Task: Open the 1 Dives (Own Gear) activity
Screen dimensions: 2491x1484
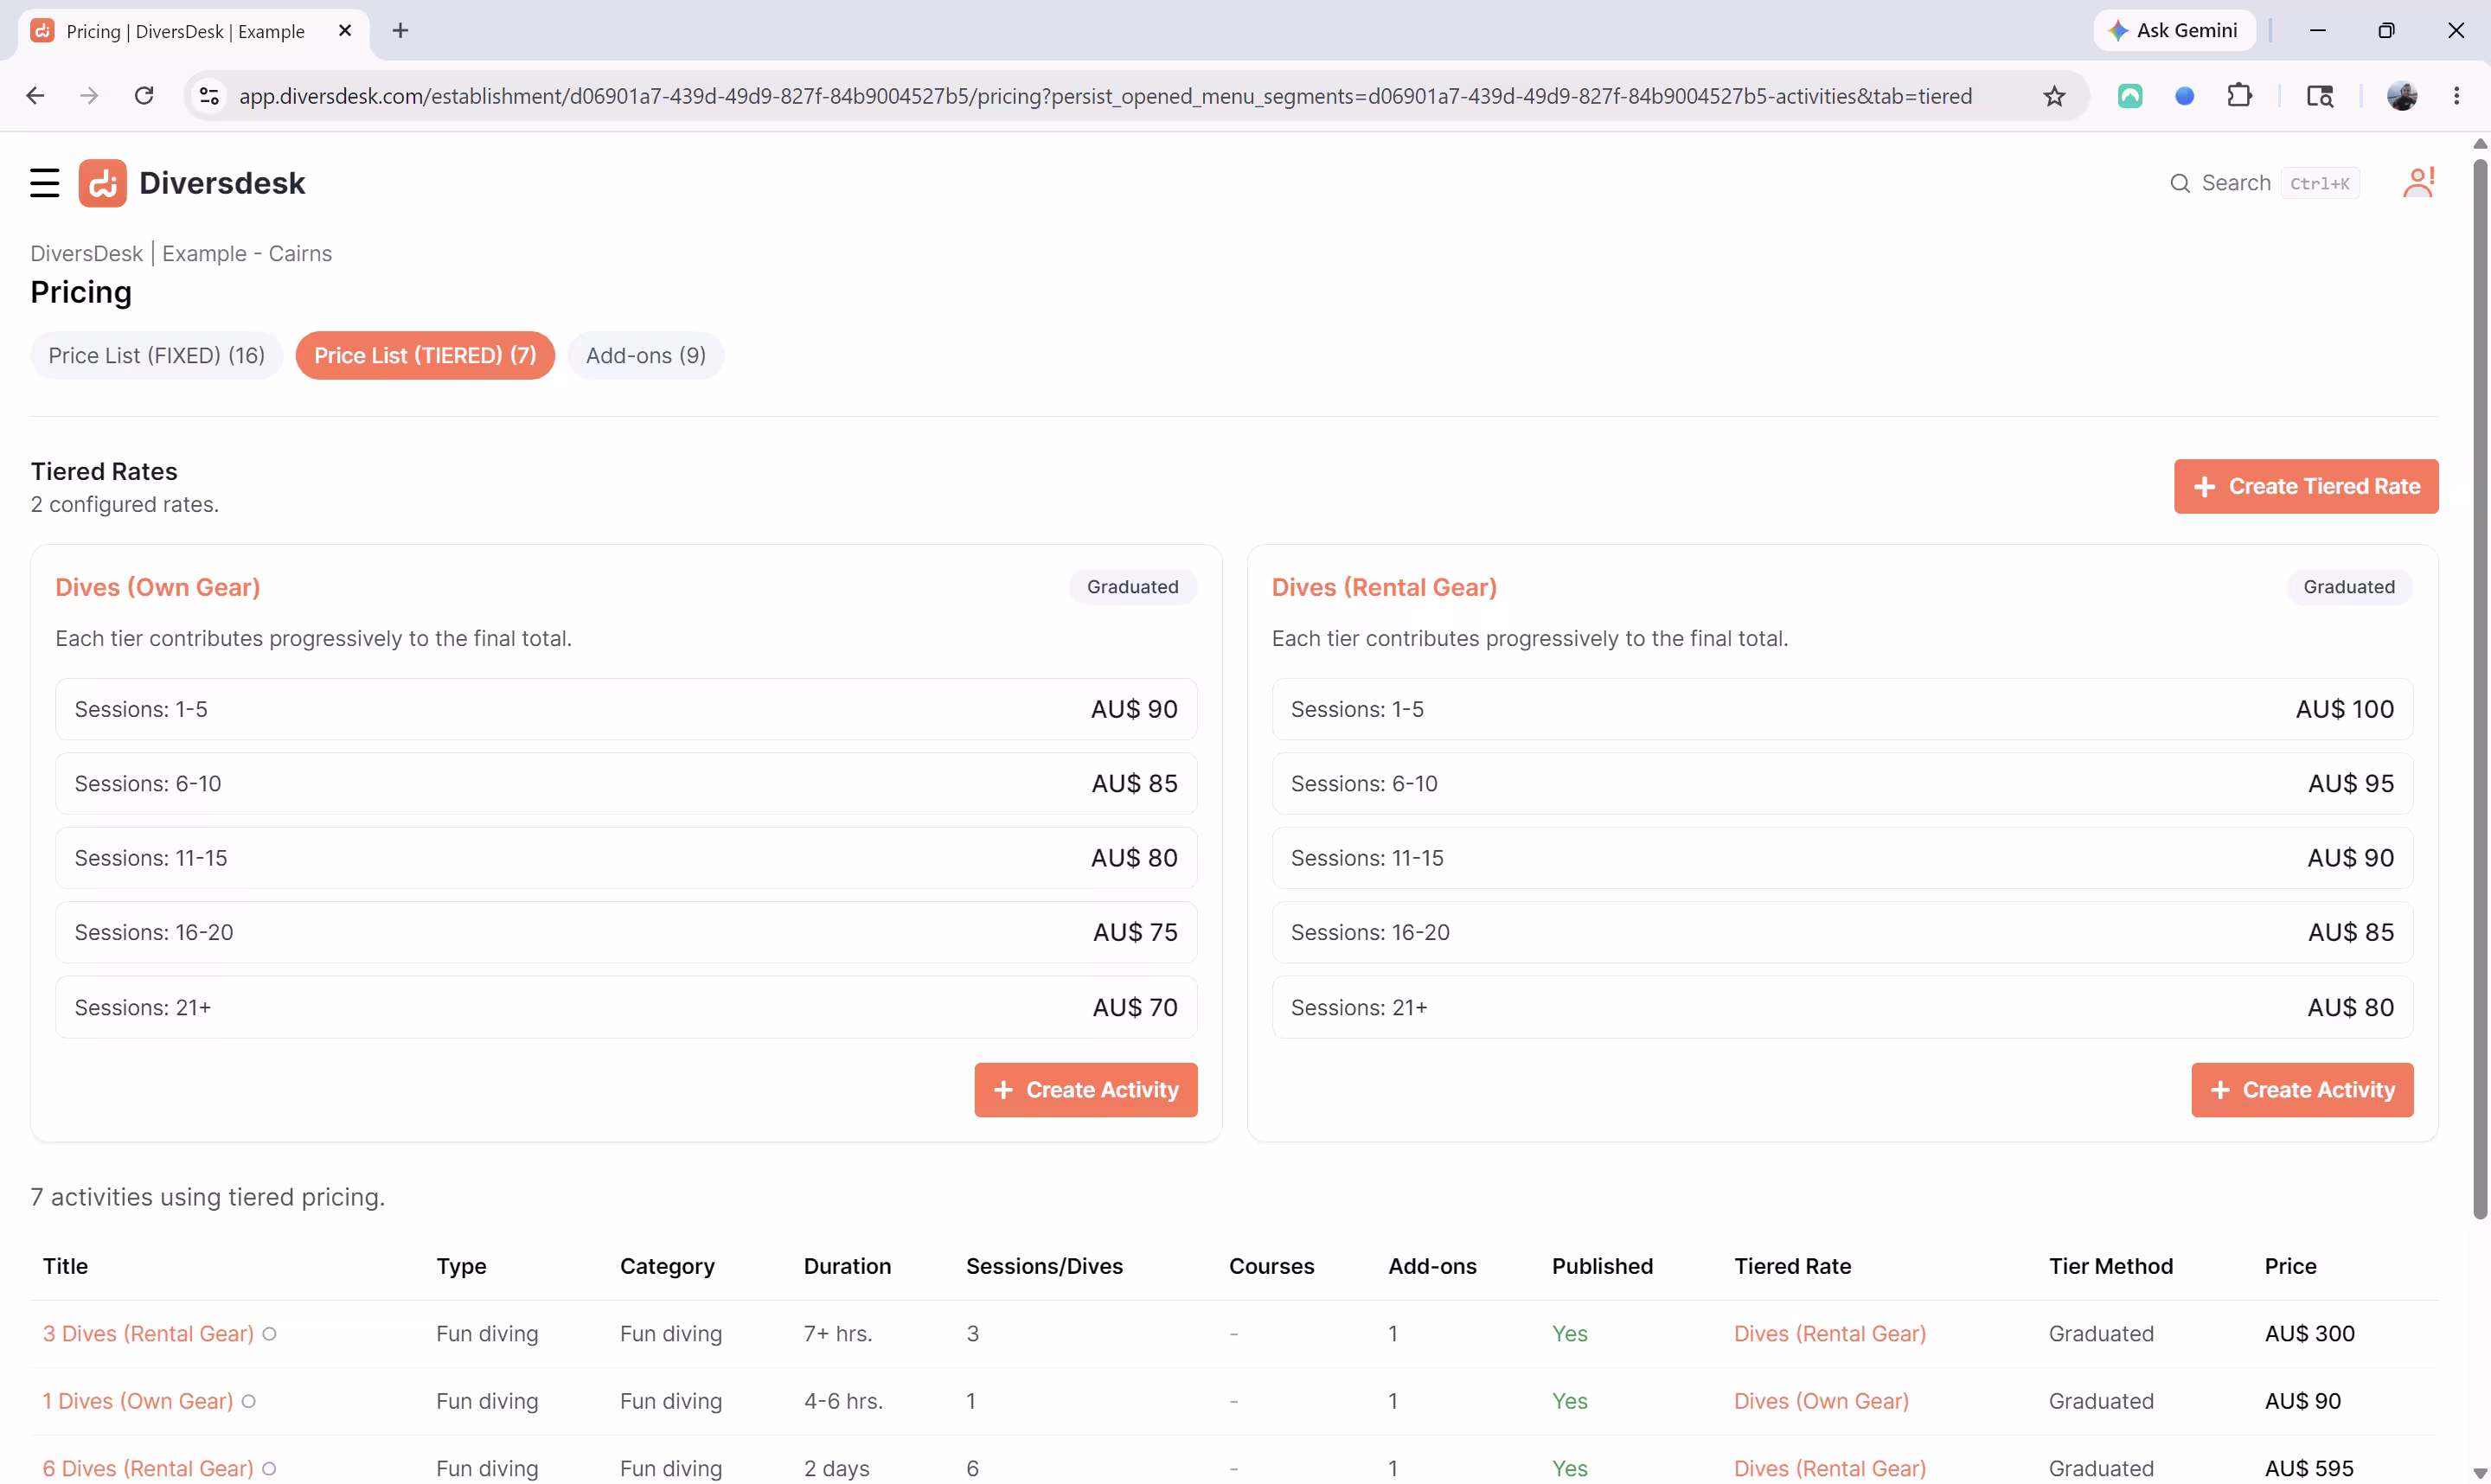Action: [x=138, y=1402]
